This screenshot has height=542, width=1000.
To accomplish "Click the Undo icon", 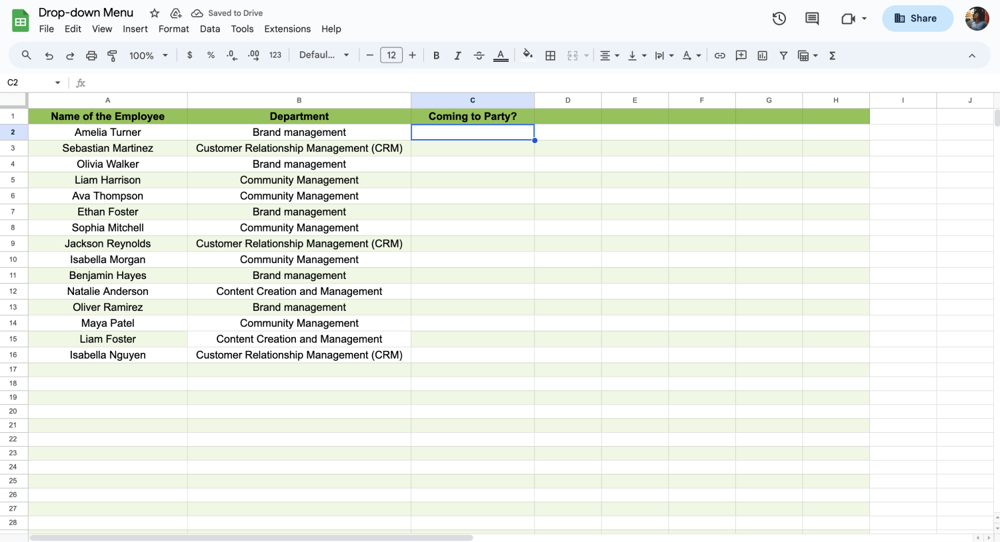I will (x=48, y=55).
